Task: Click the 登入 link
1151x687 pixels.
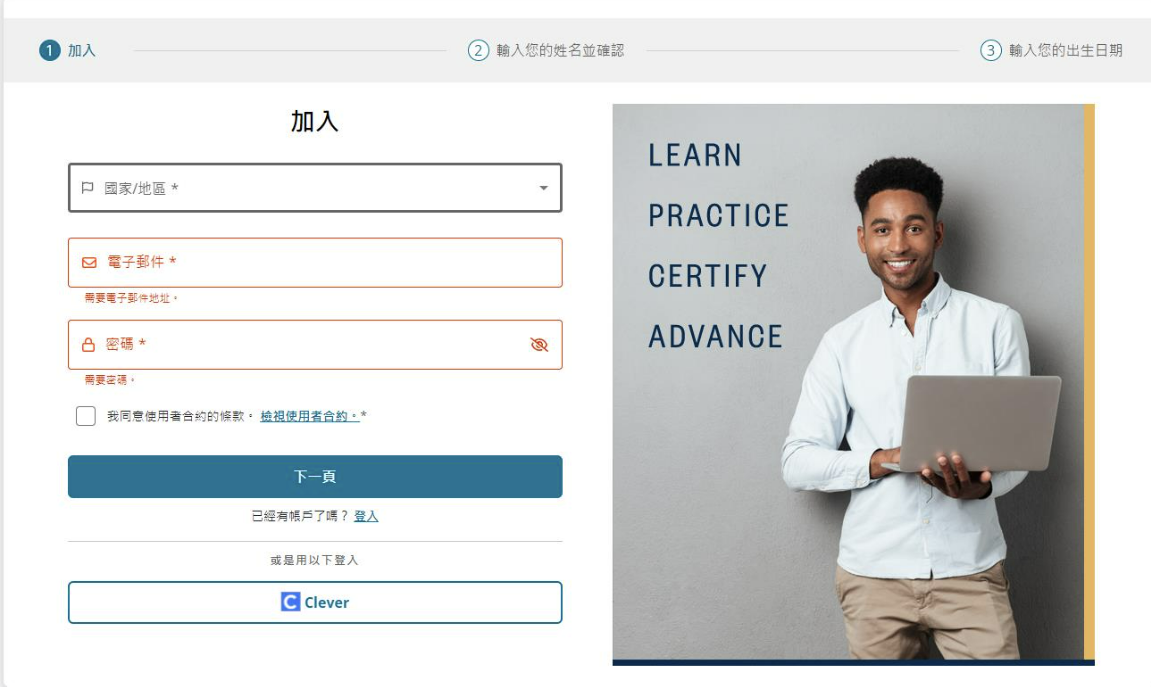Action: pyautogui.click(x=366, y=516)
